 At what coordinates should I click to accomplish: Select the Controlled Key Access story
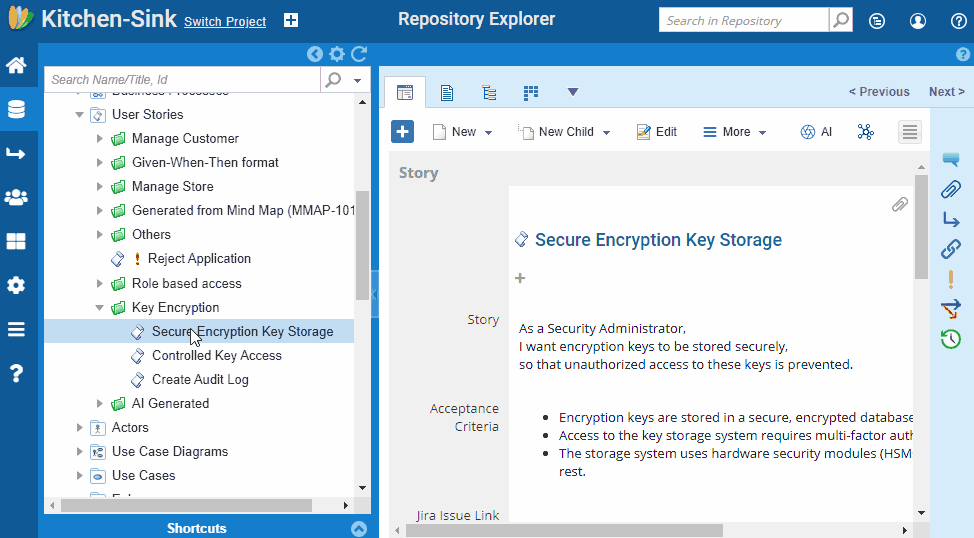coord(217,355)
